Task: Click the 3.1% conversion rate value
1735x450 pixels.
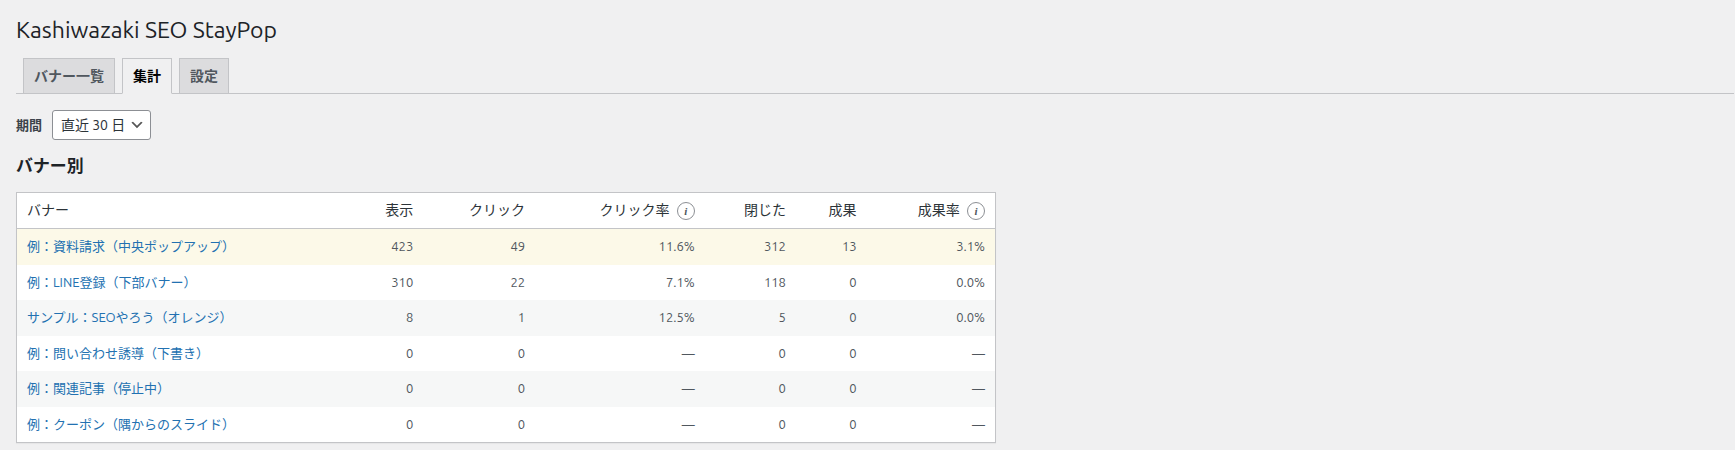Action: click(970, 247)
